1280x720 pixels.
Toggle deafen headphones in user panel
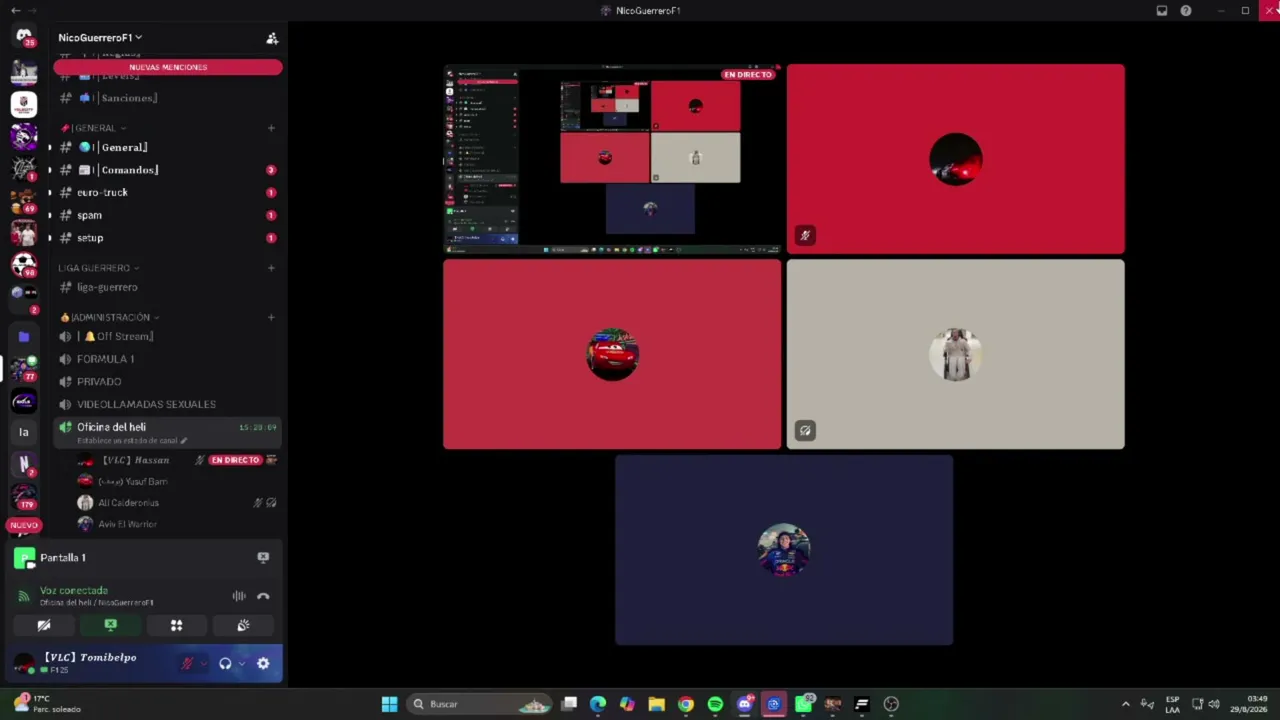pyautogui.click(x=225, y=663)
